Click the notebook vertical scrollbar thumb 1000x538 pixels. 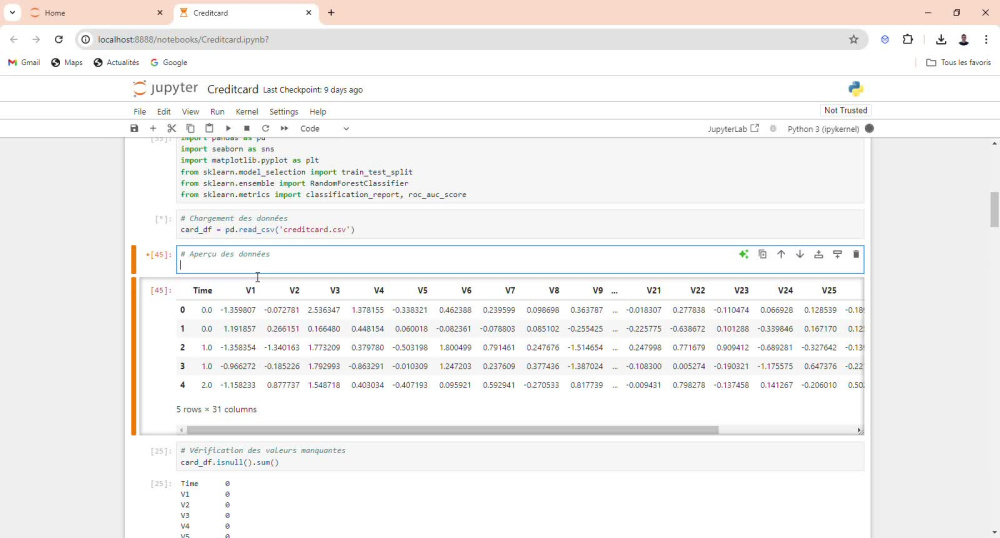[x=994, y=209]
